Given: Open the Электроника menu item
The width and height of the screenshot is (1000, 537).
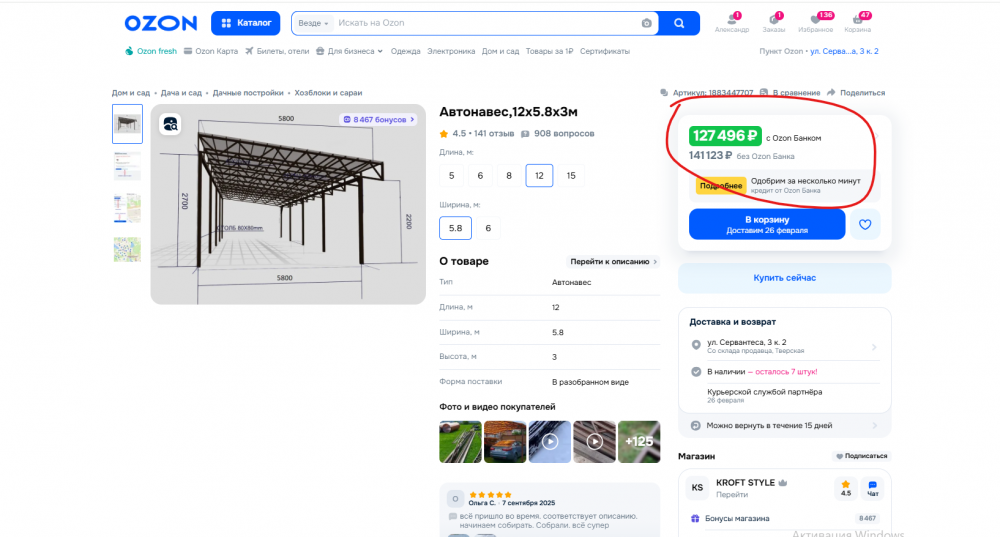Looking at the screenshot, I should tap(451, 51).
